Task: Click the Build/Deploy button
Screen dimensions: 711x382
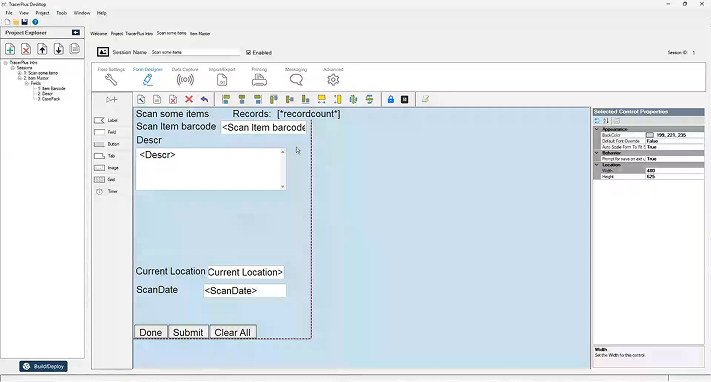Action: click(44, 366)
